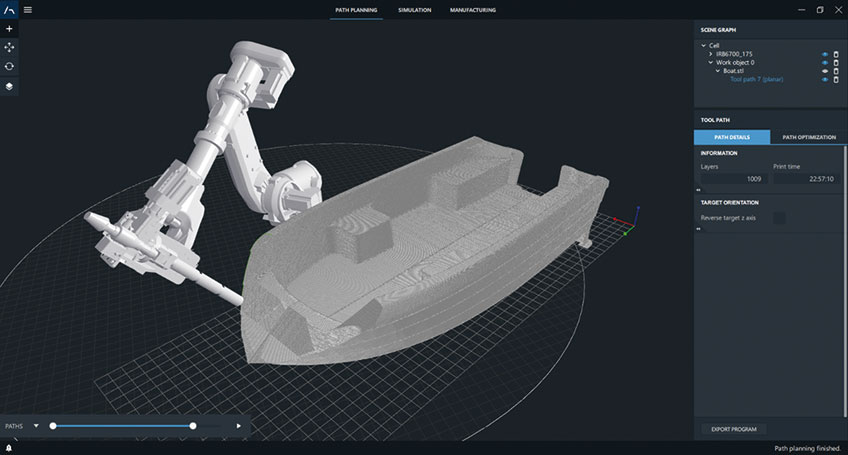The width and height of the screenshot is (848, 455).
Task: Delete Boat.stl using its trash icon
Action: click(836, 71)
